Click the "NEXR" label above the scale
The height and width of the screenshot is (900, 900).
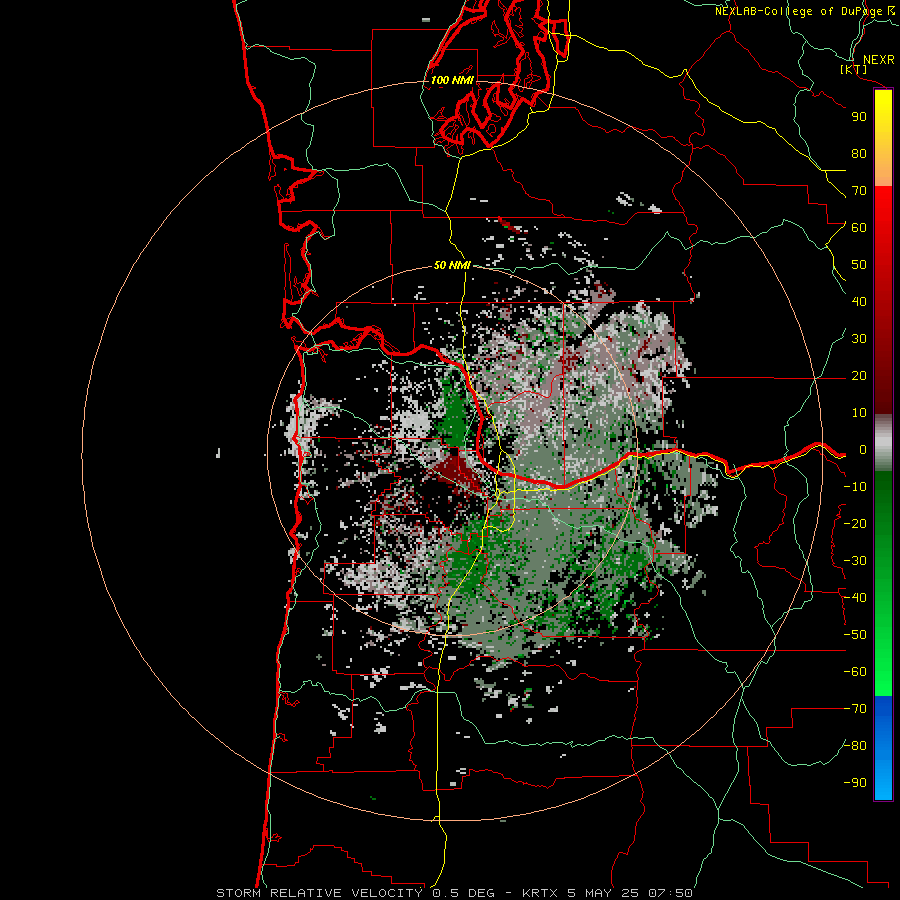(x=878, y=60)
